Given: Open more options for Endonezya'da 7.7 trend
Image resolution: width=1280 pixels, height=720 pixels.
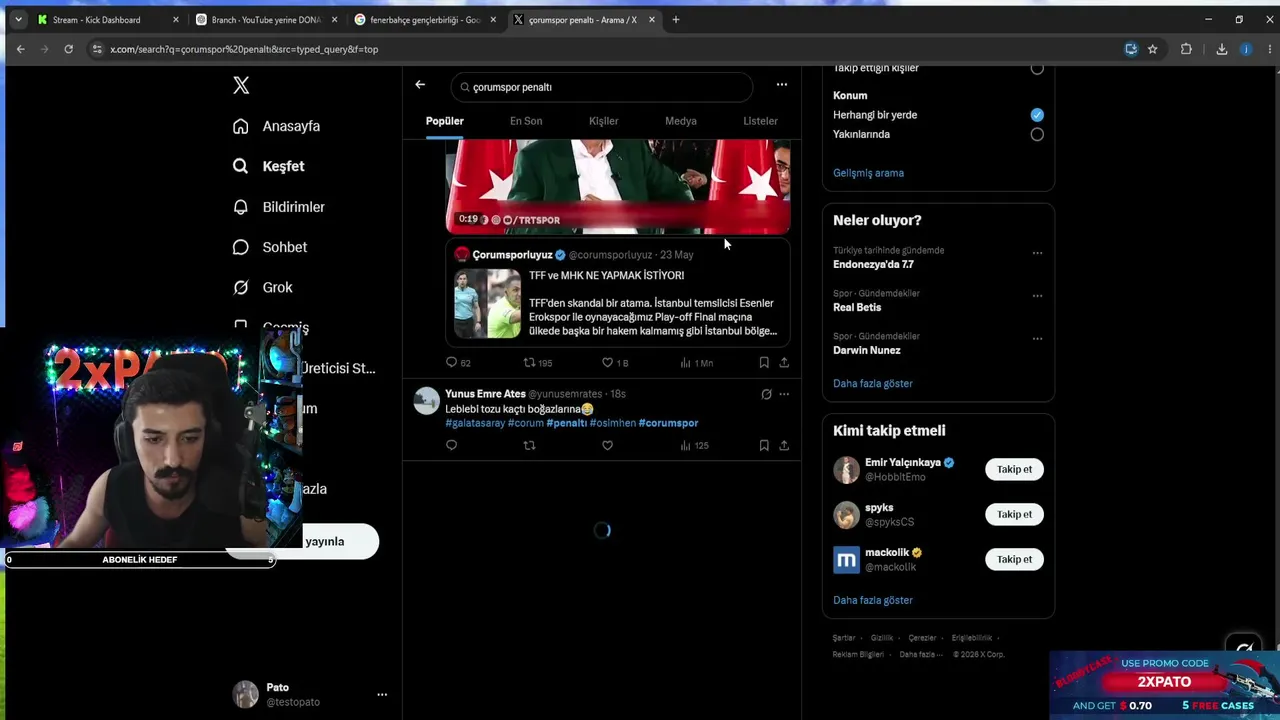Looking at the screenshot, I should coord(1037,253).
